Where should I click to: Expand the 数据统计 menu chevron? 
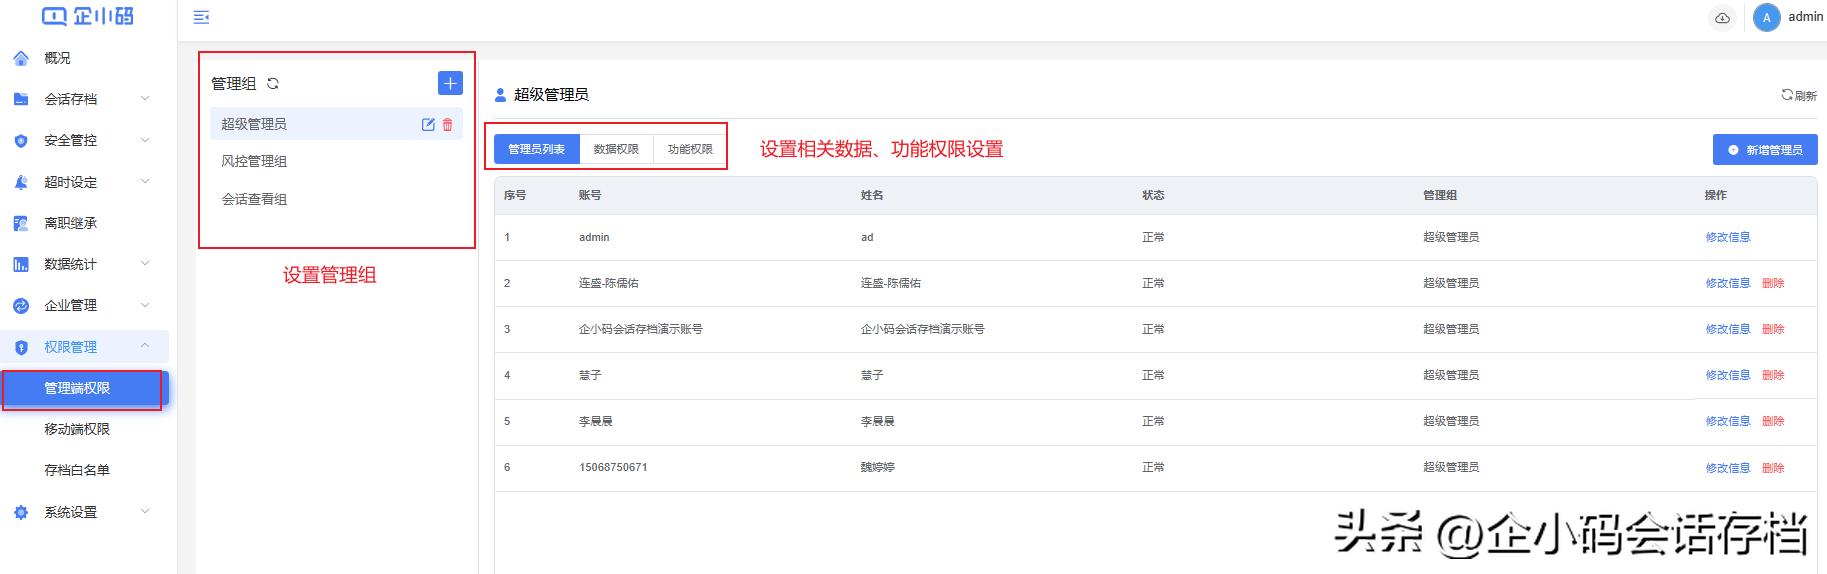(145, 264)
